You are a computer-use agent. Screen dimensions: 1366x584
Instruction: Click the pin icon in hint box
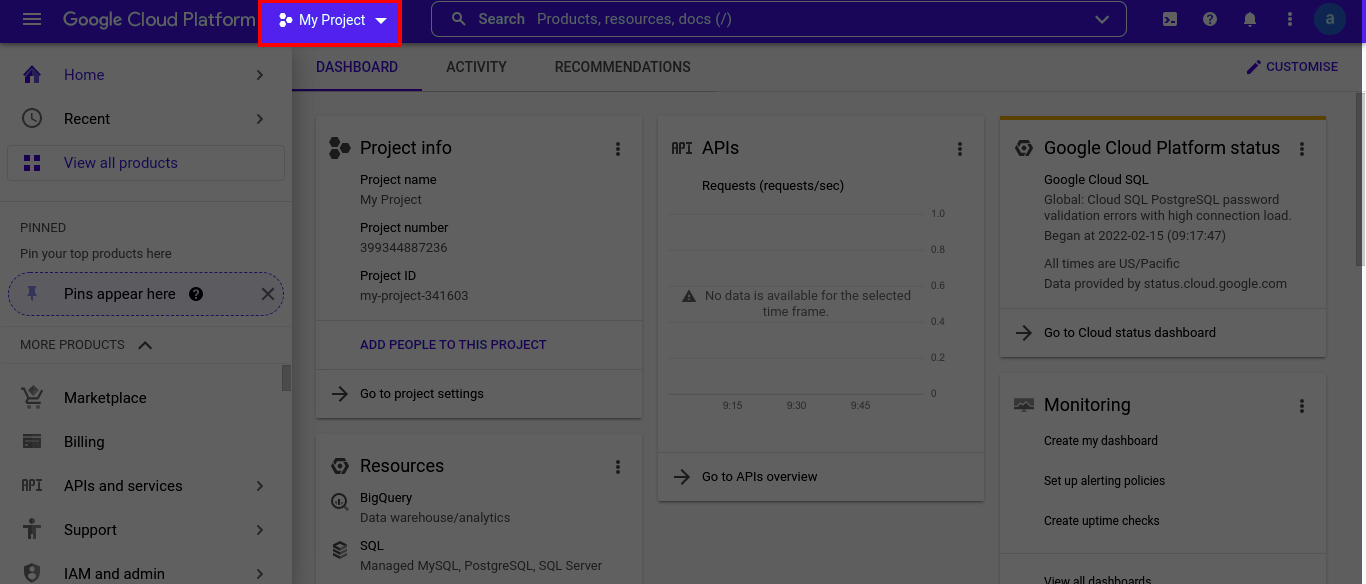point(32,294)
